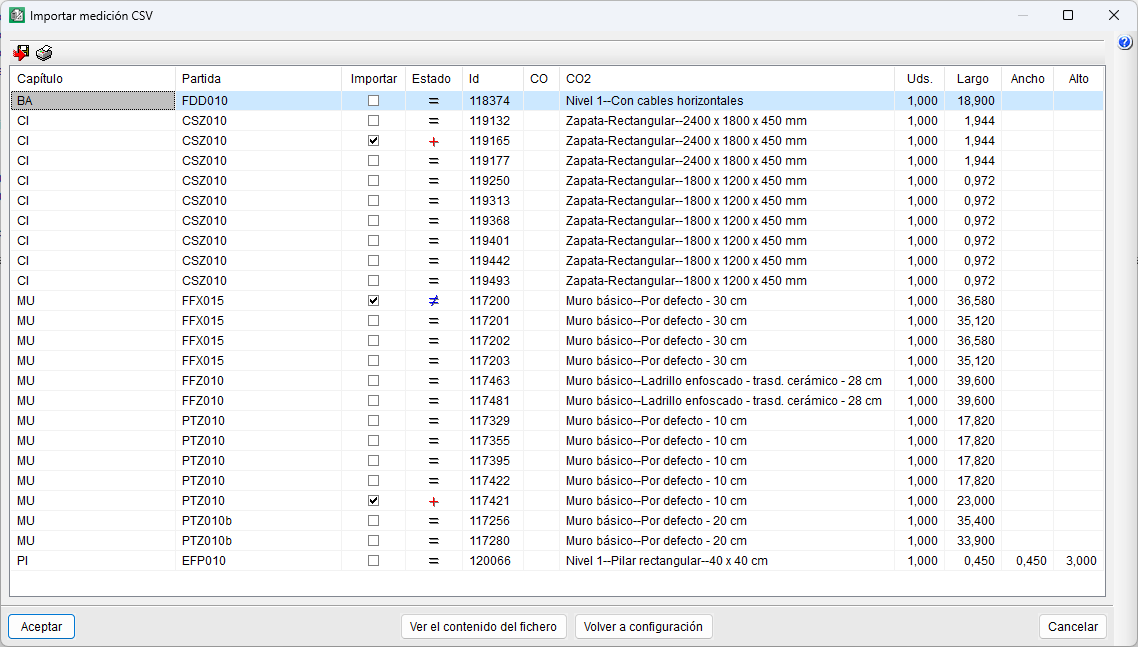This screenshot has width=1138, height=647.
Task: Click the import file icon with red arrow
Action: (20, 52)
